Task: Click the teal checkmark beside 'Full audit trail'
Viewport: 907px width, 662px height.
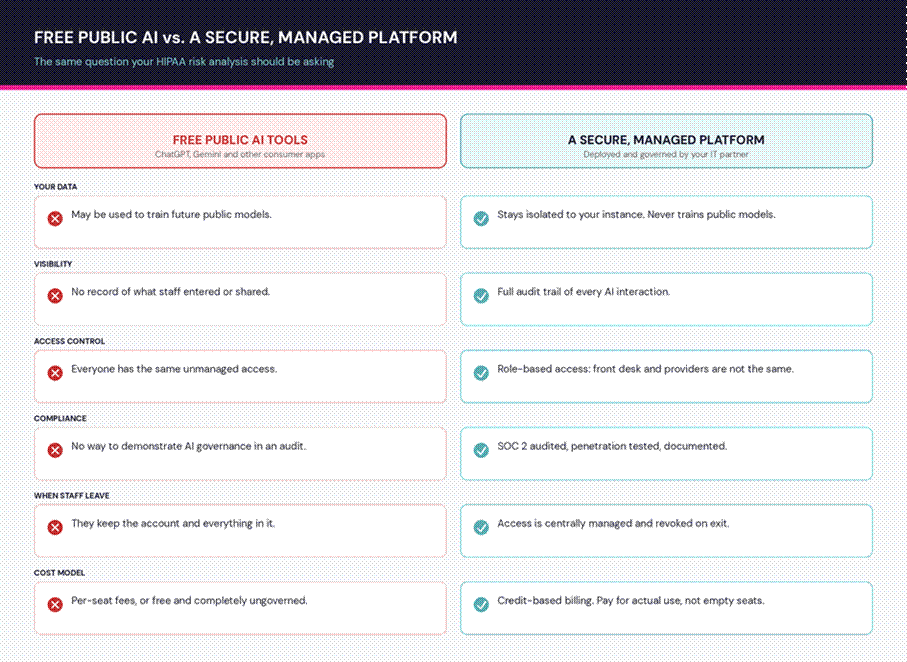Action: coord(481,296)
